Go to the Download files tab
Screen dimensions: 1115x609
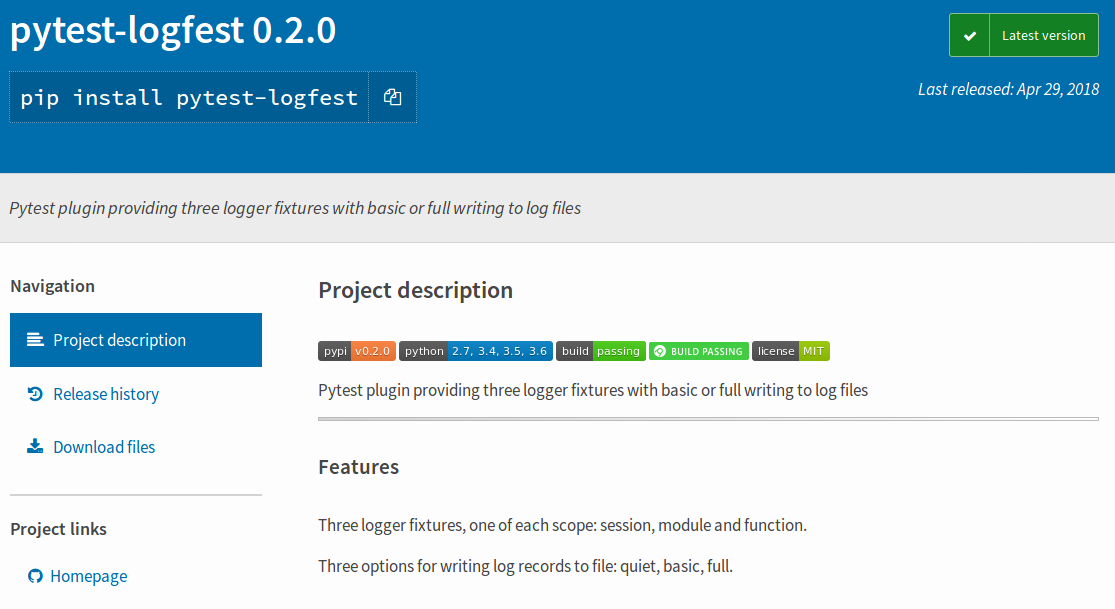coord(104,447)
